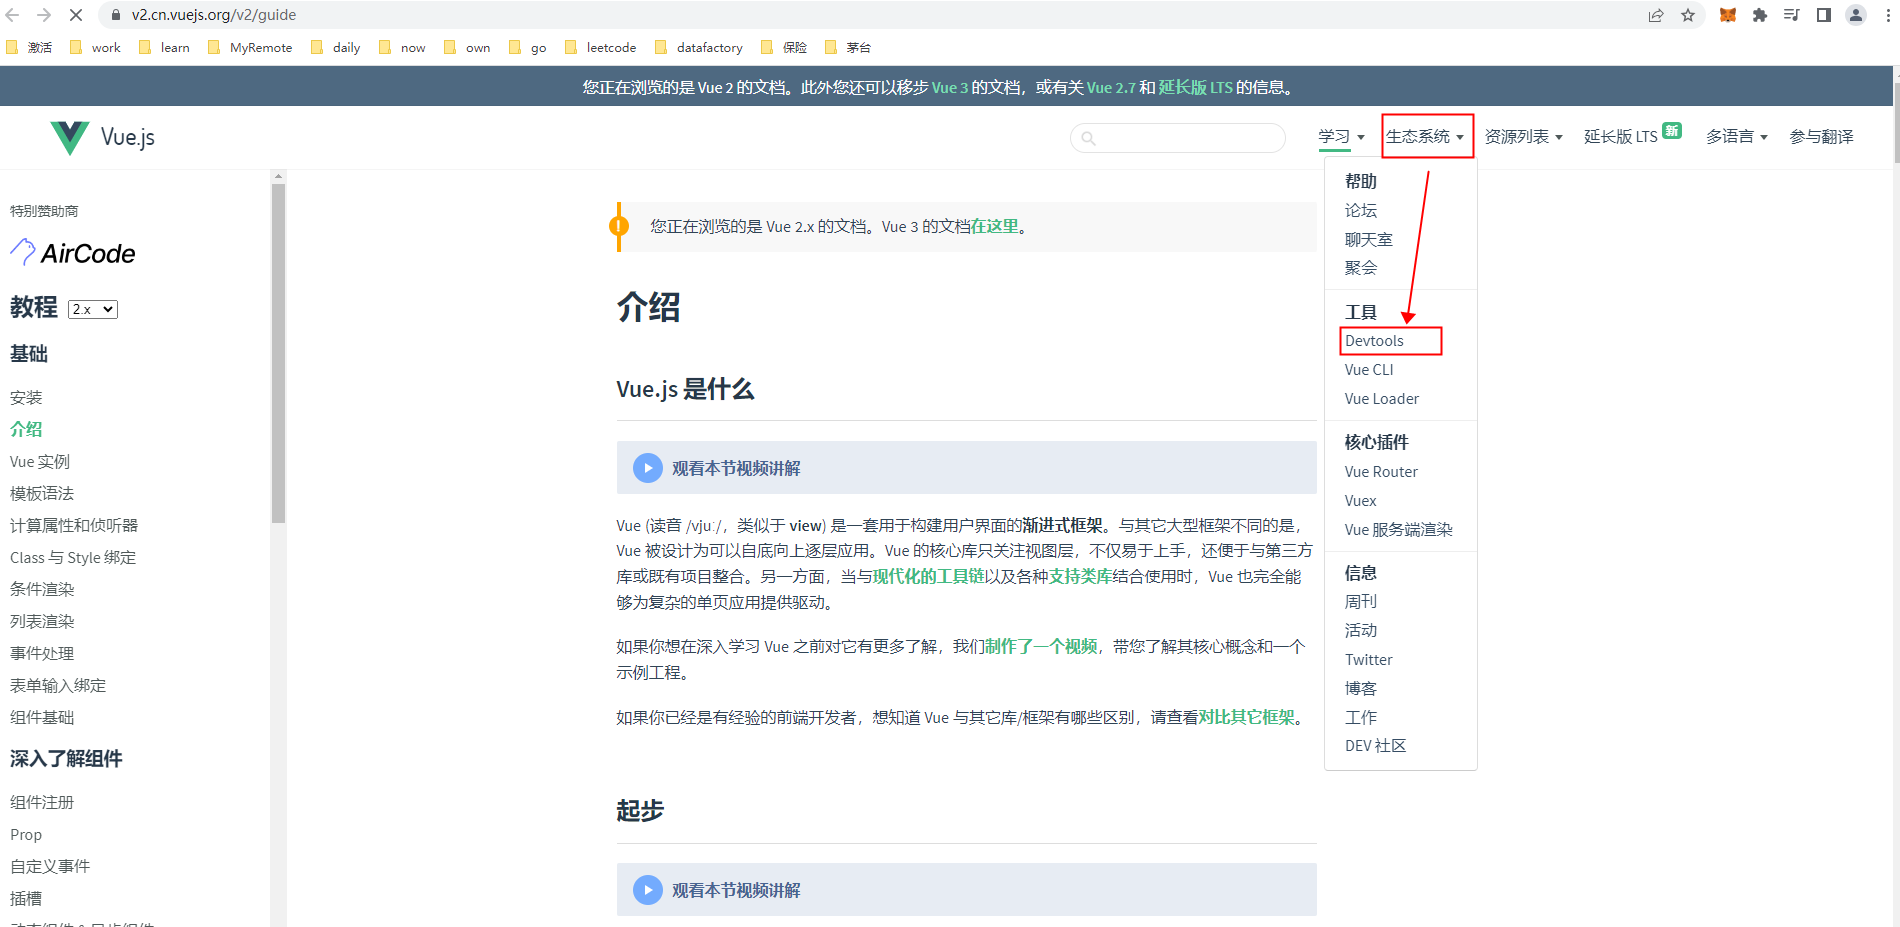This screenshot has width=1900, height=927.
Task: Click the browser address bar URL
Action: pyautogui.click(x=213, y=15)
